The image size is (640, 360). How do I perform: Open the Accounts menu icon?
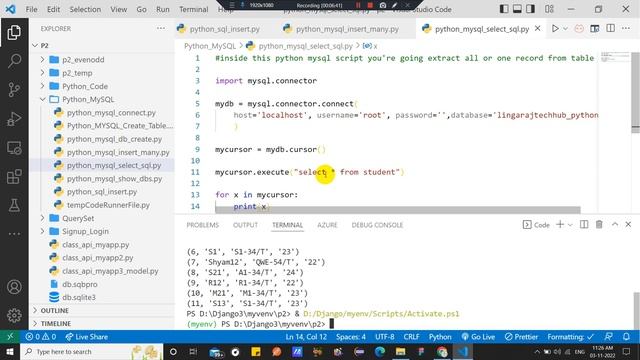(14, 287)
